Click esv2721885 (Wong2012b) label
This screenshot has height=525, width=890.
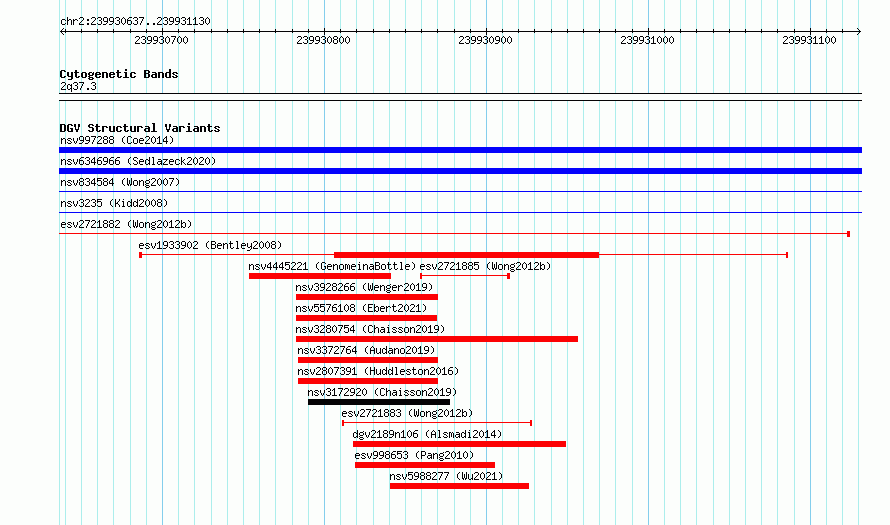[x=485, y=266]
